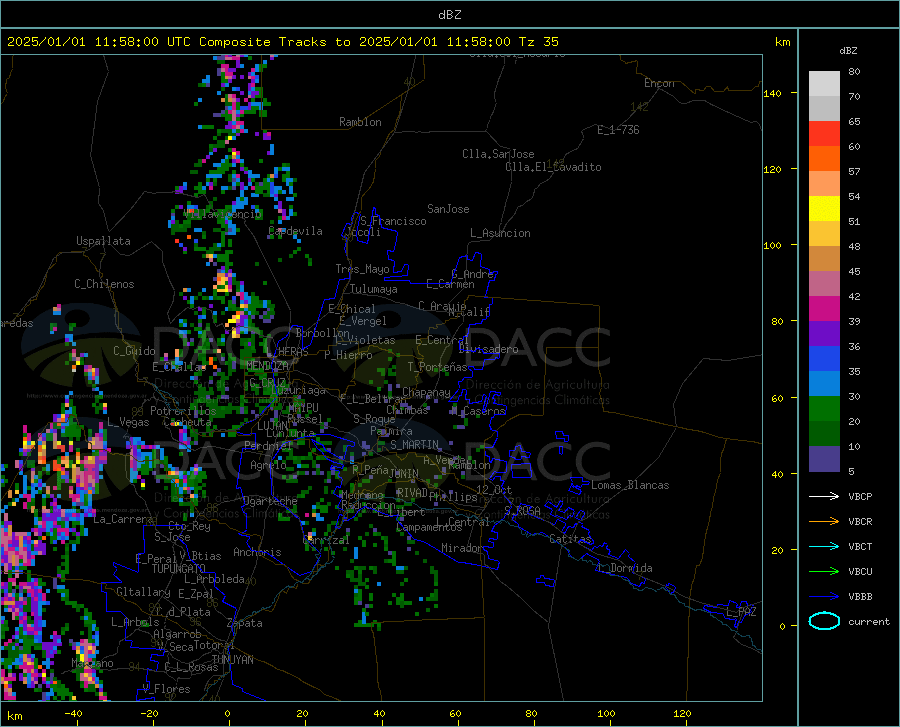Select the light gray 70 dBZ swatch

point(824,84)
